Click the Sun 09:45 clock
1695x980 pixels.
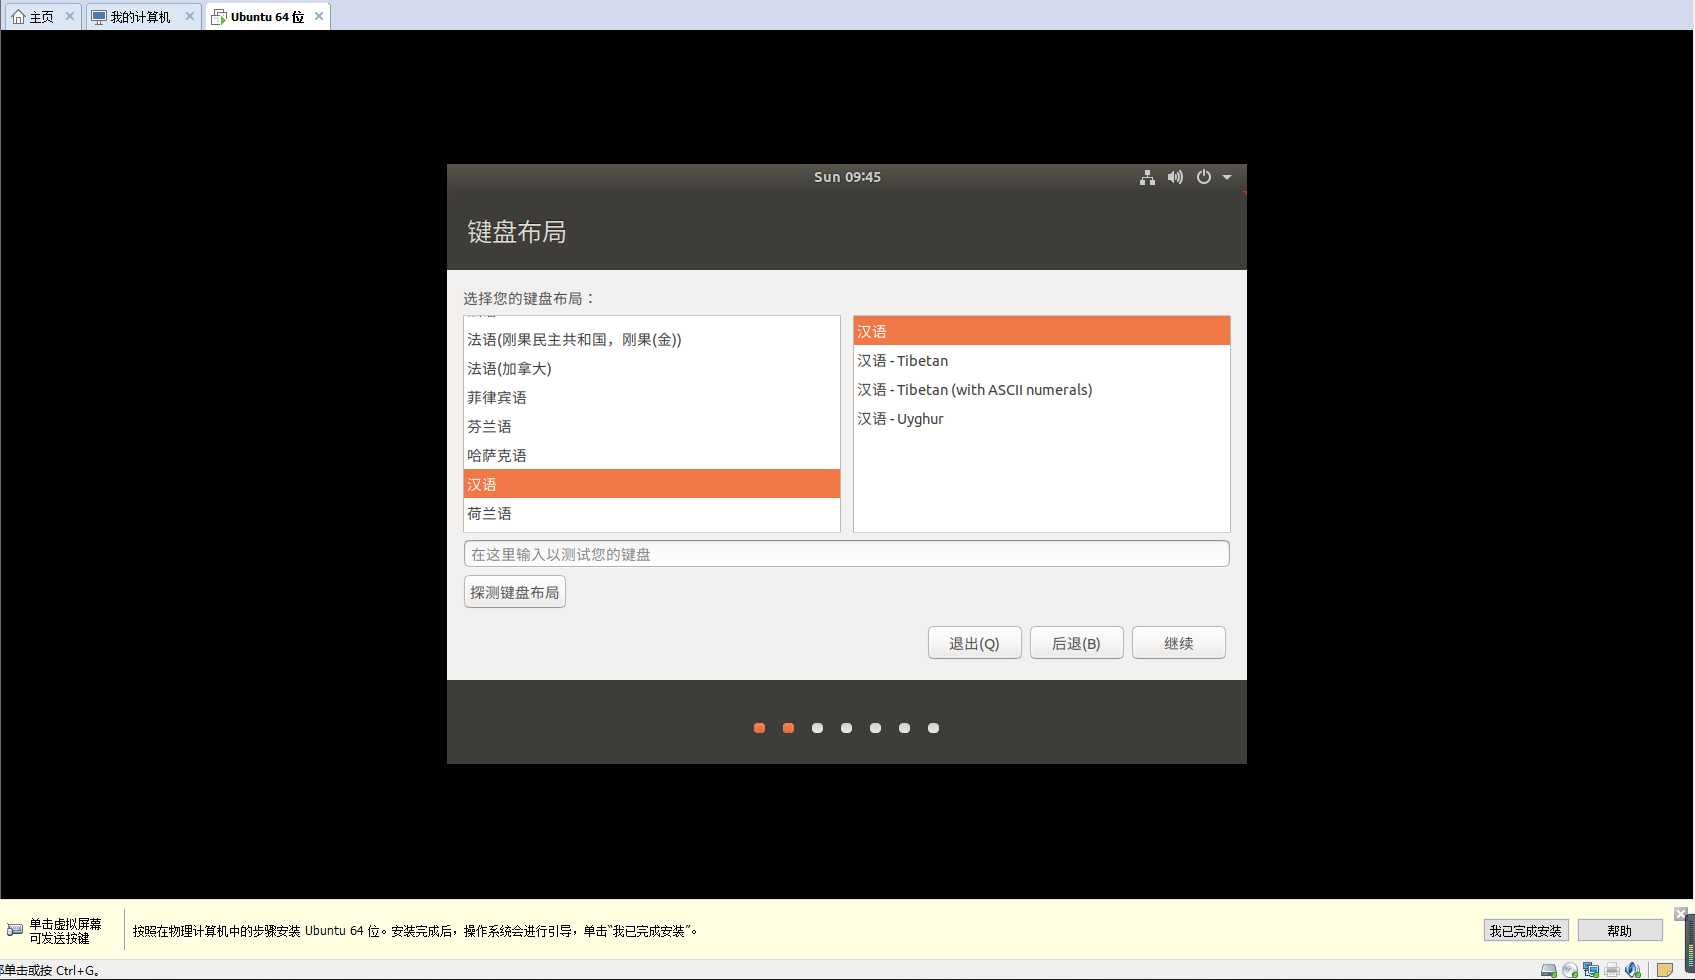[x=847, y=177]
